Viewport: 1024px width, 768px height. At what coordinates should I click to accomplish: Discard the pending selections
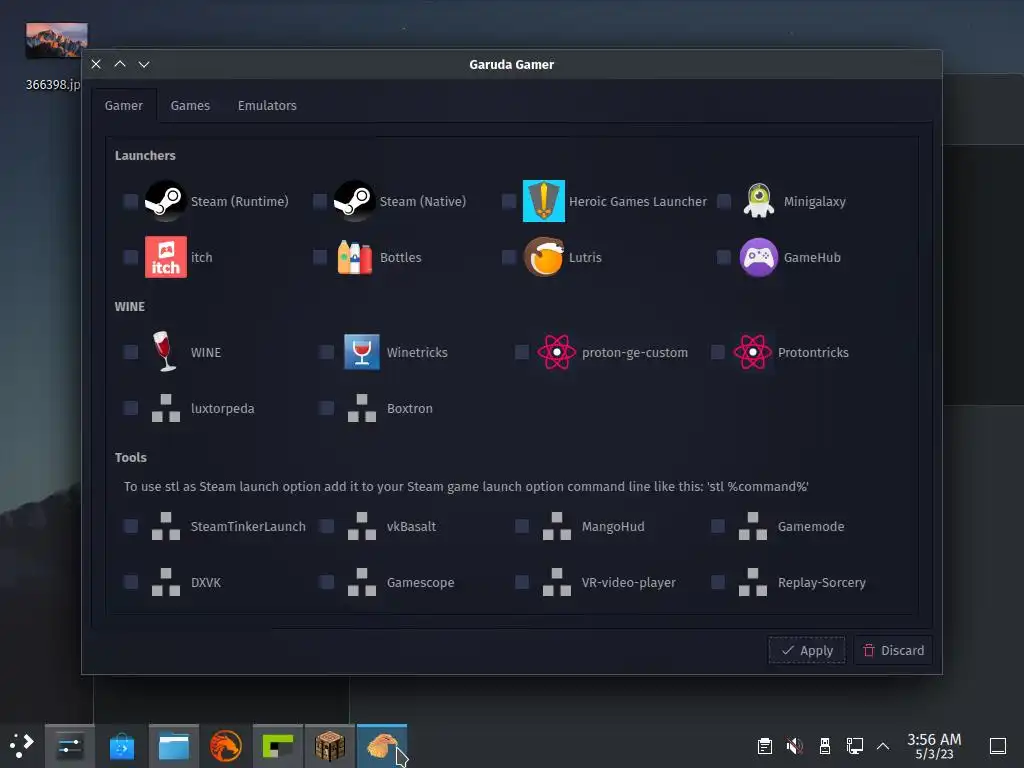point(893,650)
